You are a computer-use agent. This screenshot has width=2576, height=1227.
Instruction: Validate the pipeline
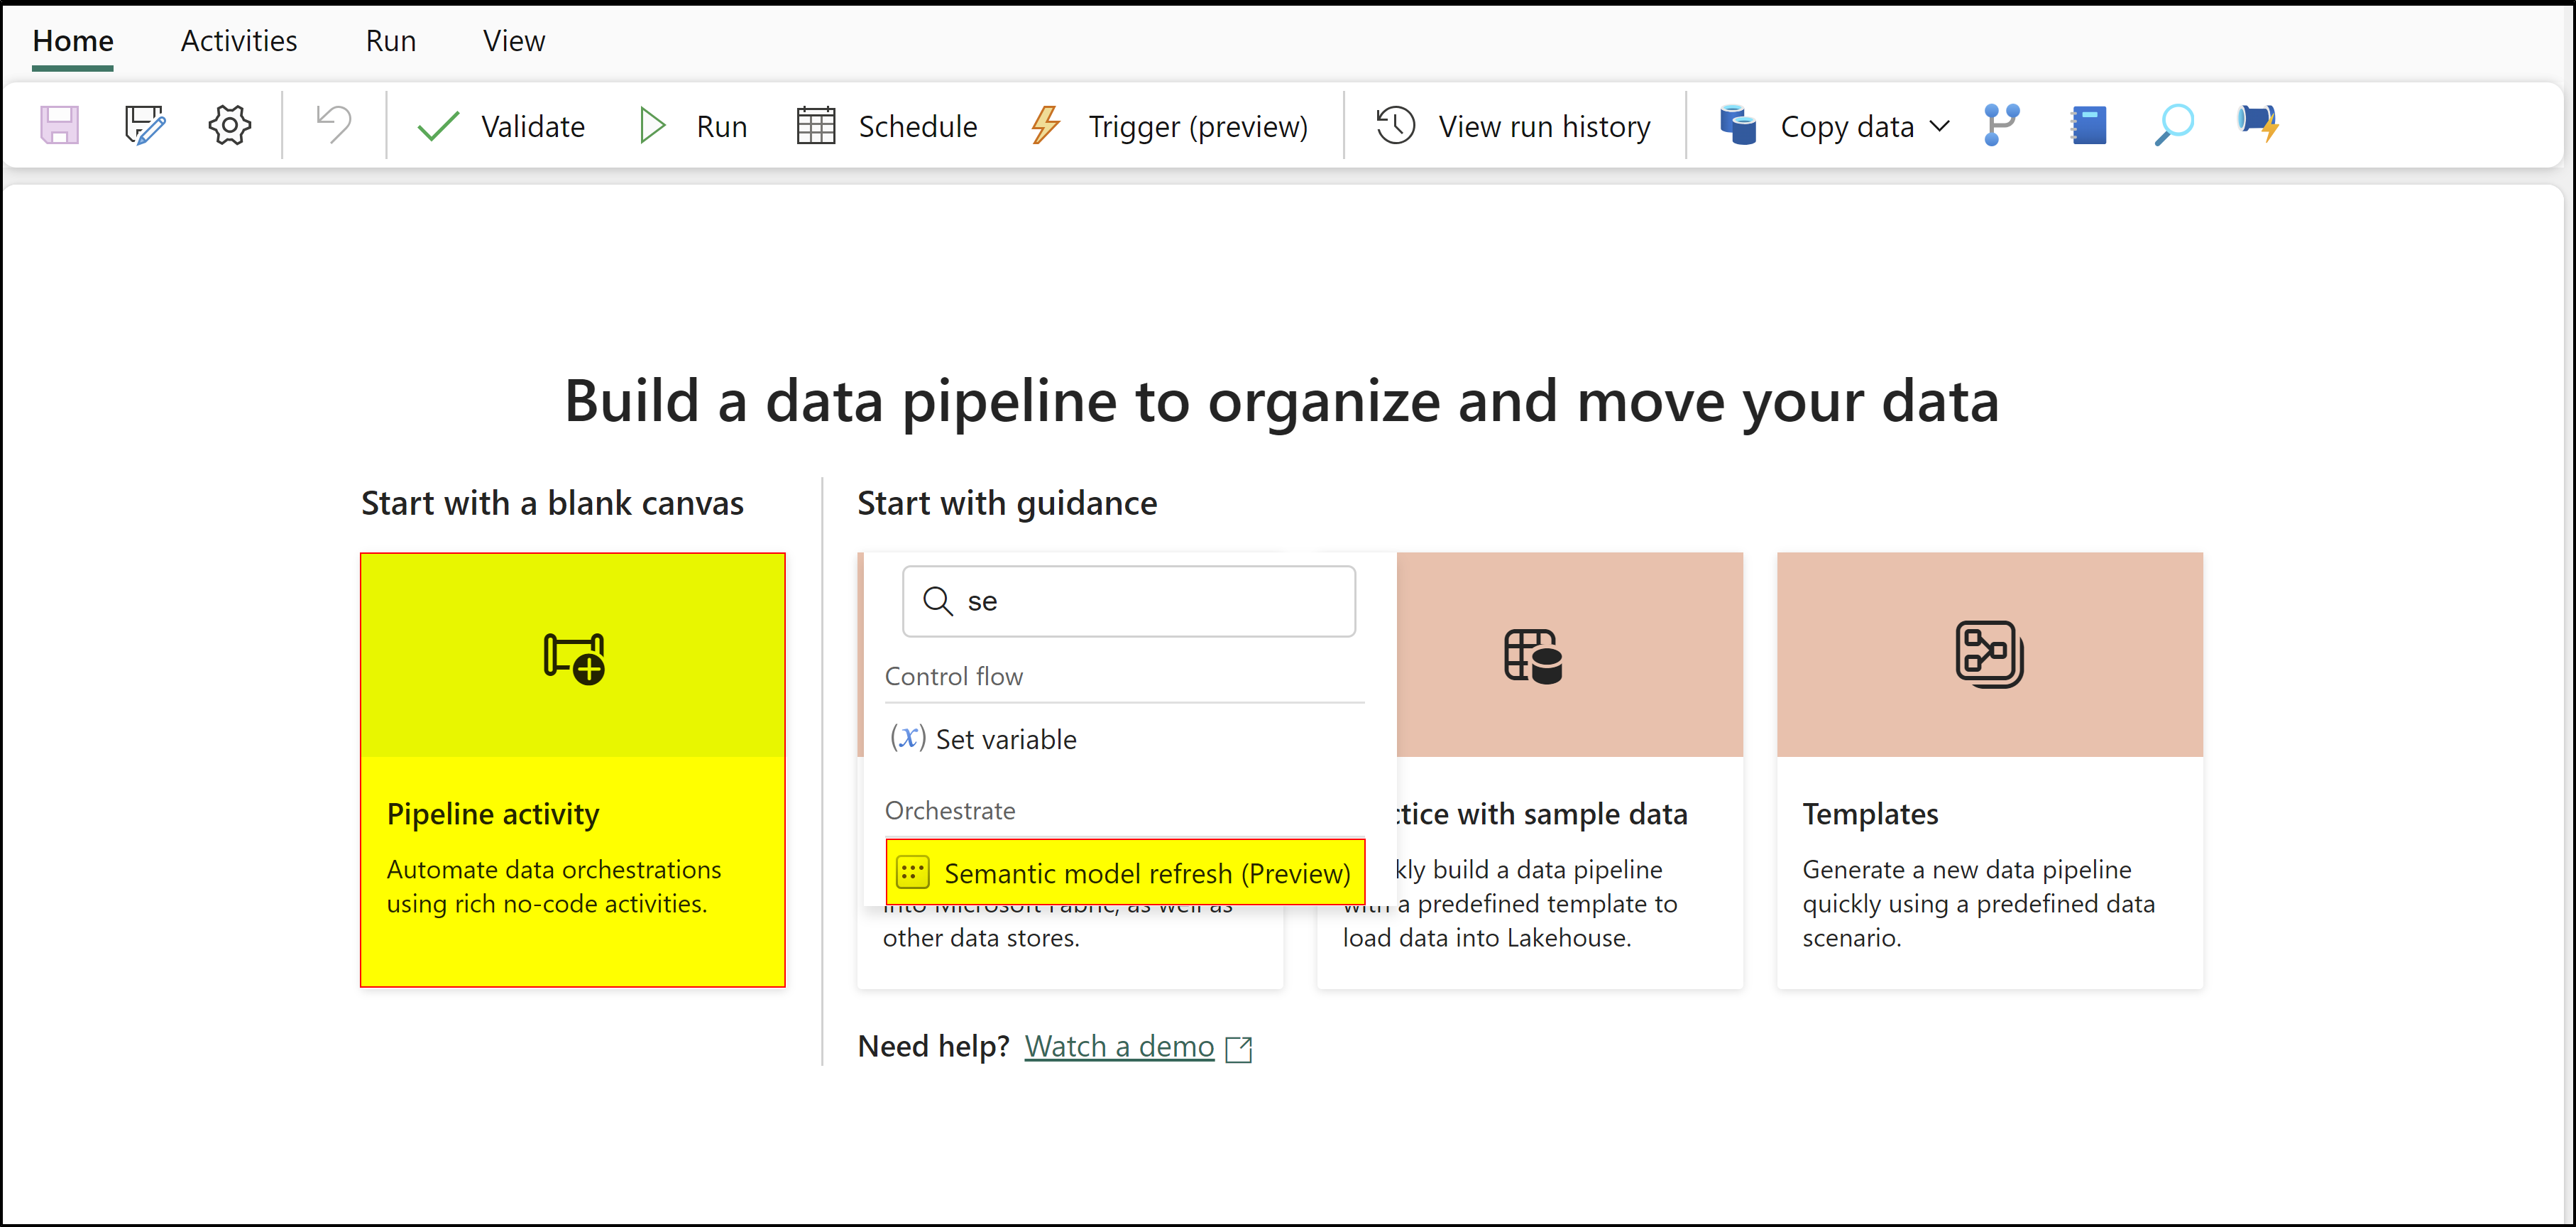[500, 124]
